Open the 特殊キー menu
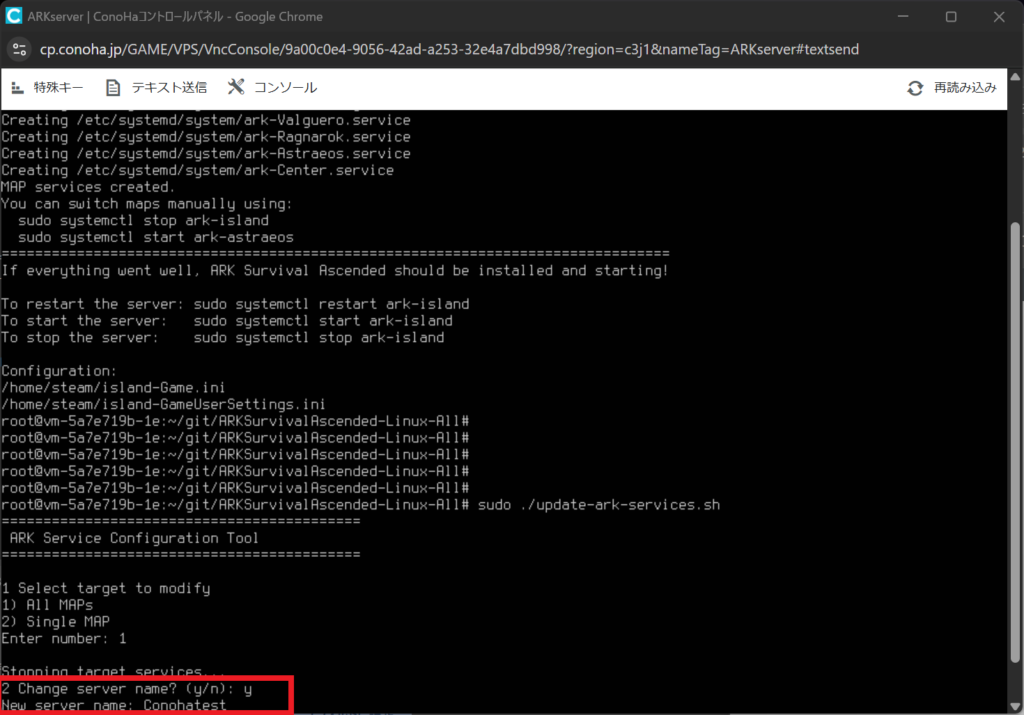The image size is (1024, 715). (x=58, y=88)
